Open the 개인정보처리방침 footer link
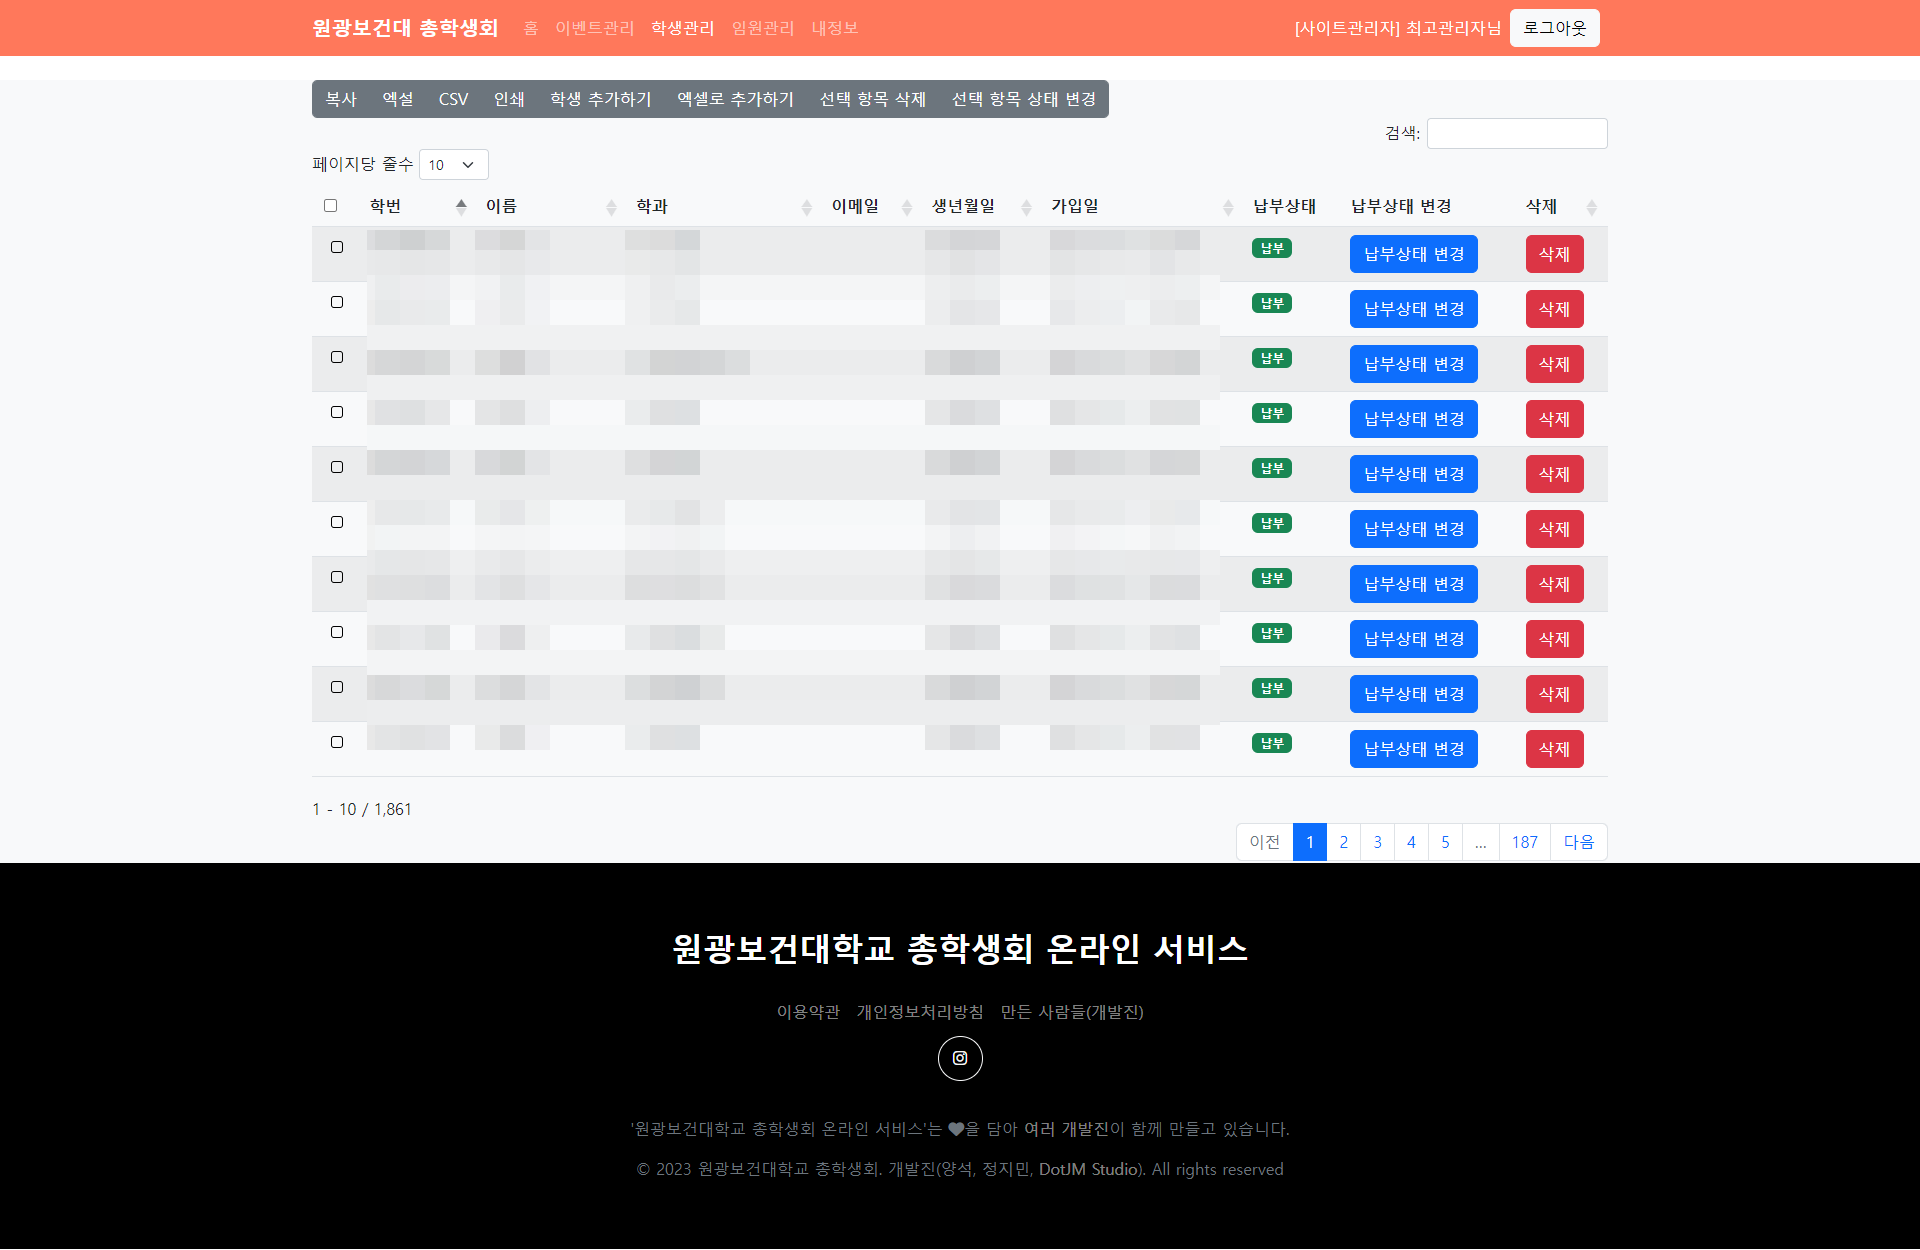This screenshot has width=1920, height=1250. point(920,1012)
